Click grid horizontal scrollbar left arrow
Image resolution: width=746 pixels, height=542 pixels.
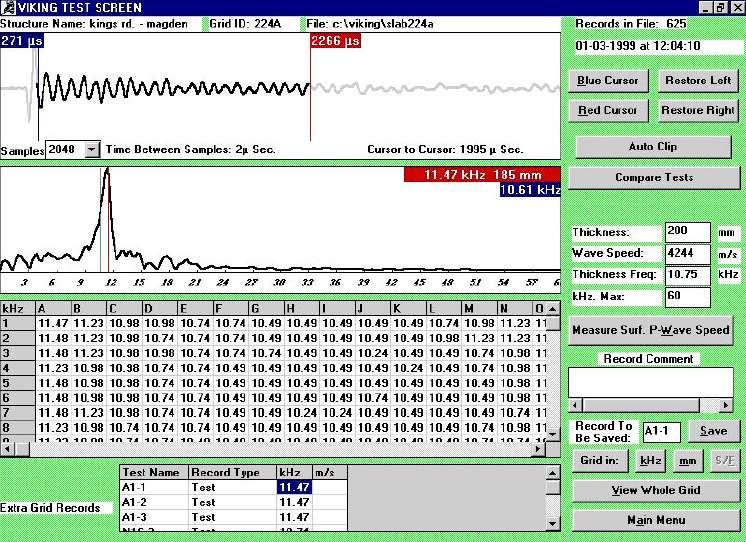(x=7, y=449)
